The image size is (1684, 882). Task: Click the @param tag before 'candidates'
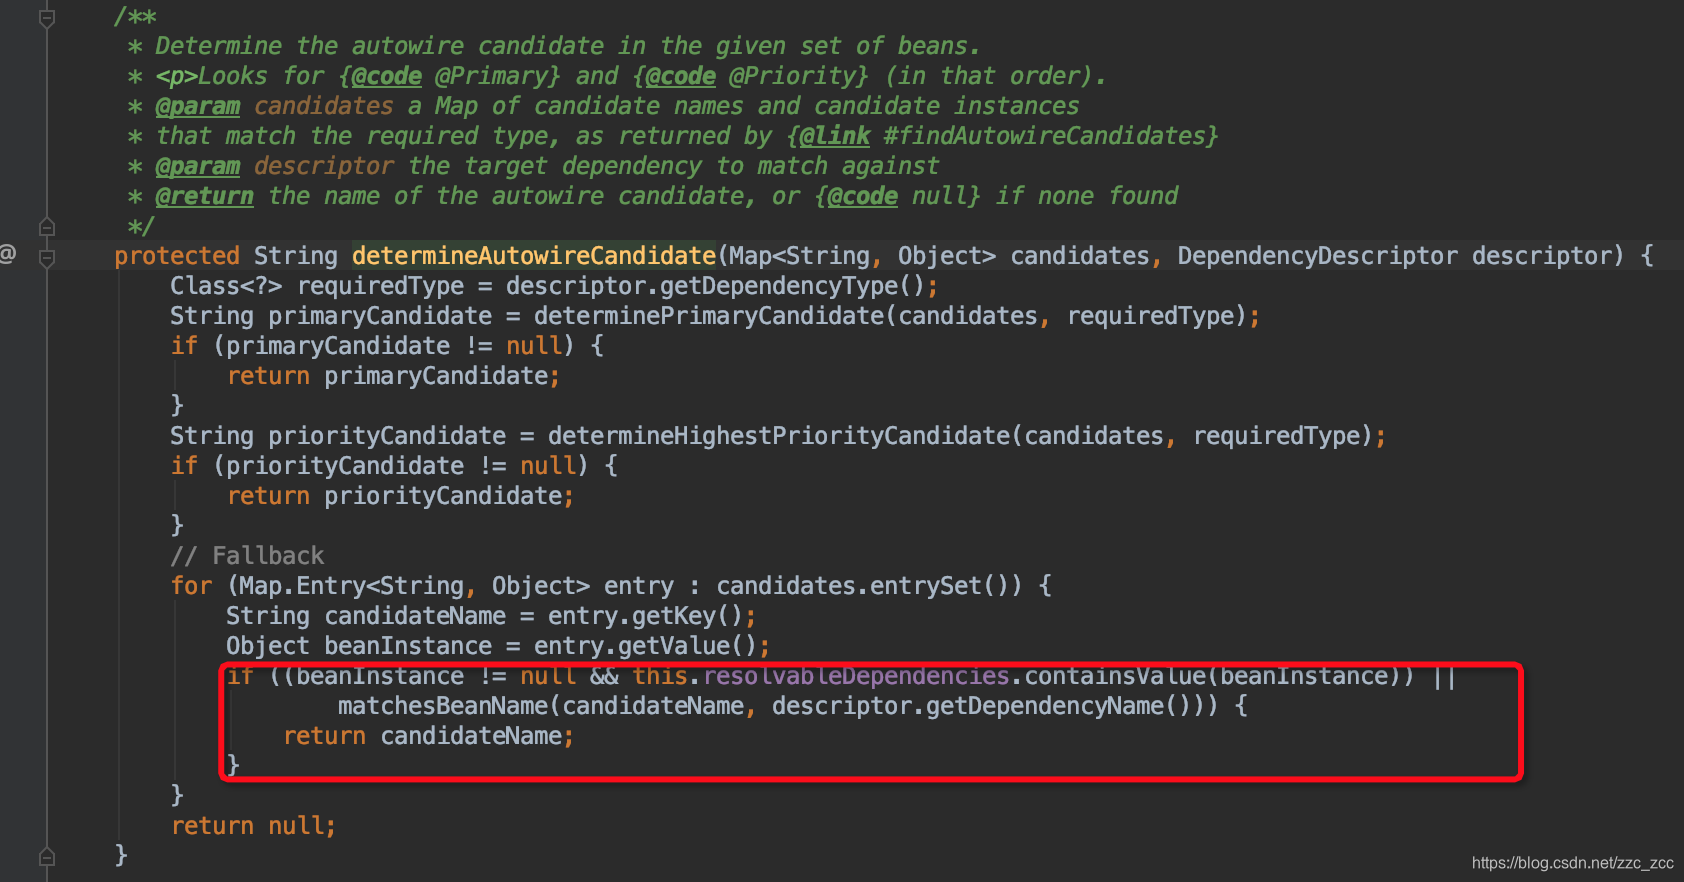198,106
